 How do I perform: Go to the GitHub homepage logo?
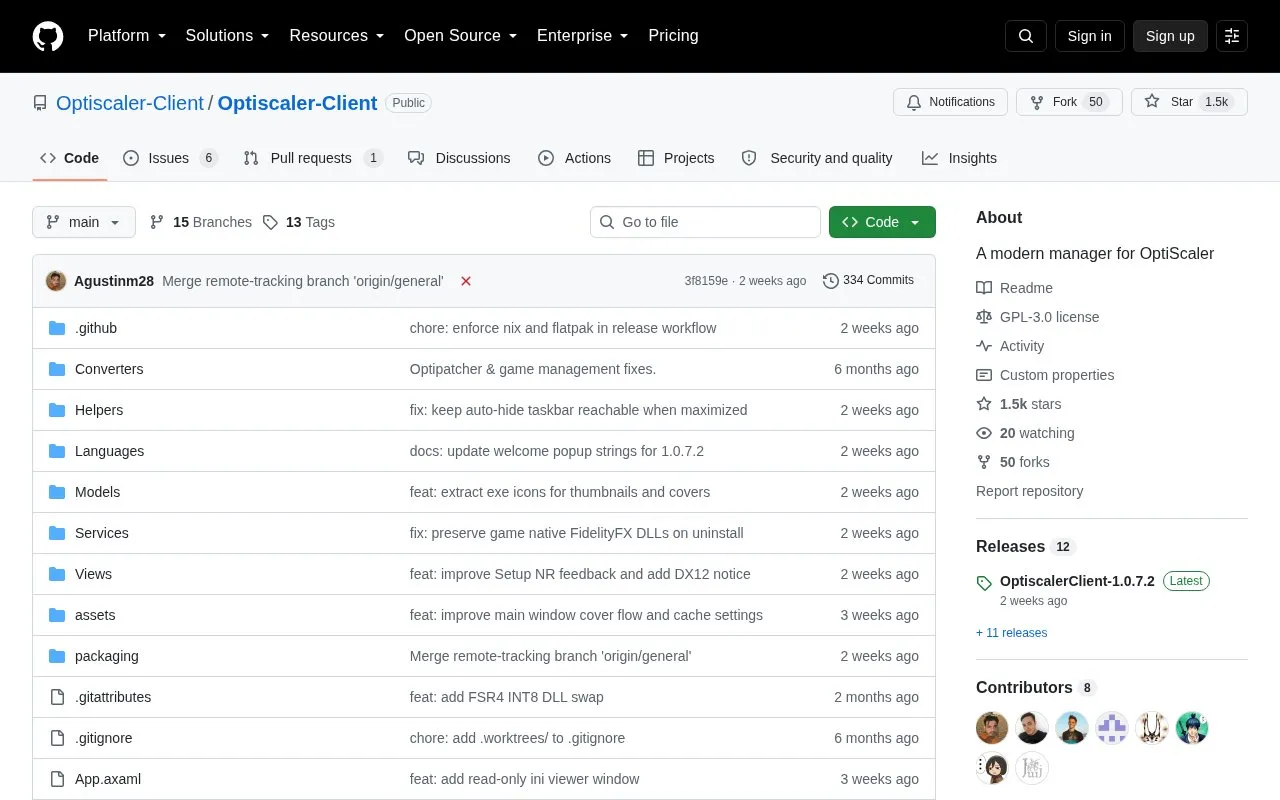[x=48, y=36]
